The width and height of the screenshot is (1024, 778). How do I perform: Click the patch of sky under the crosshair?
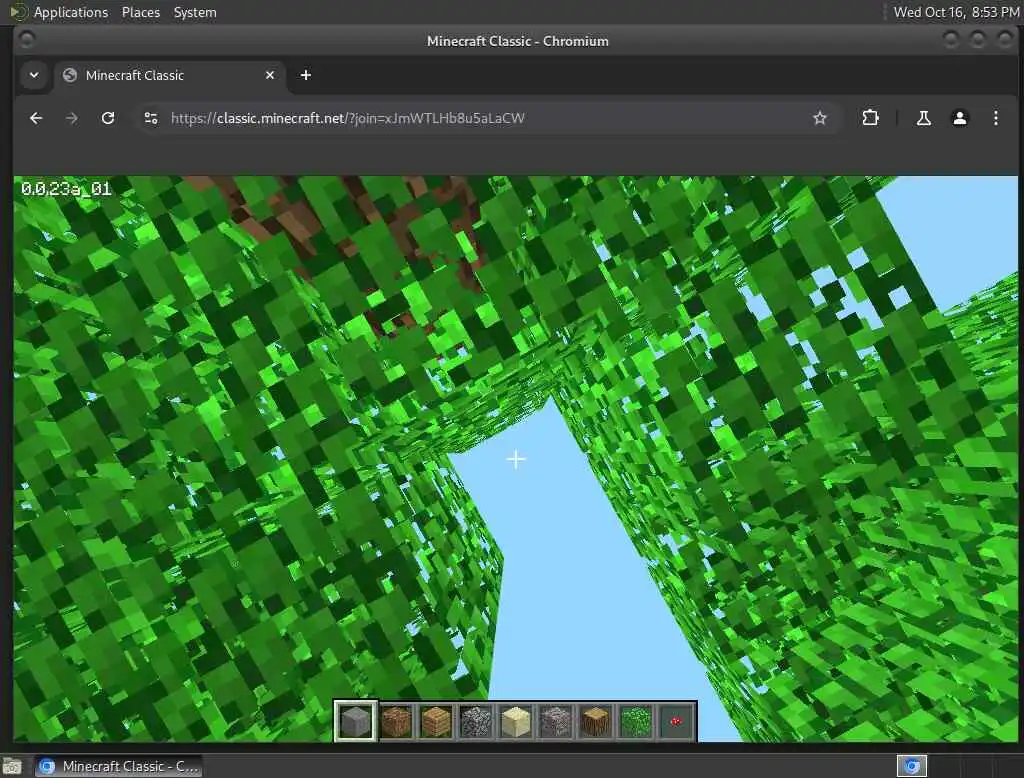(516, 460)
